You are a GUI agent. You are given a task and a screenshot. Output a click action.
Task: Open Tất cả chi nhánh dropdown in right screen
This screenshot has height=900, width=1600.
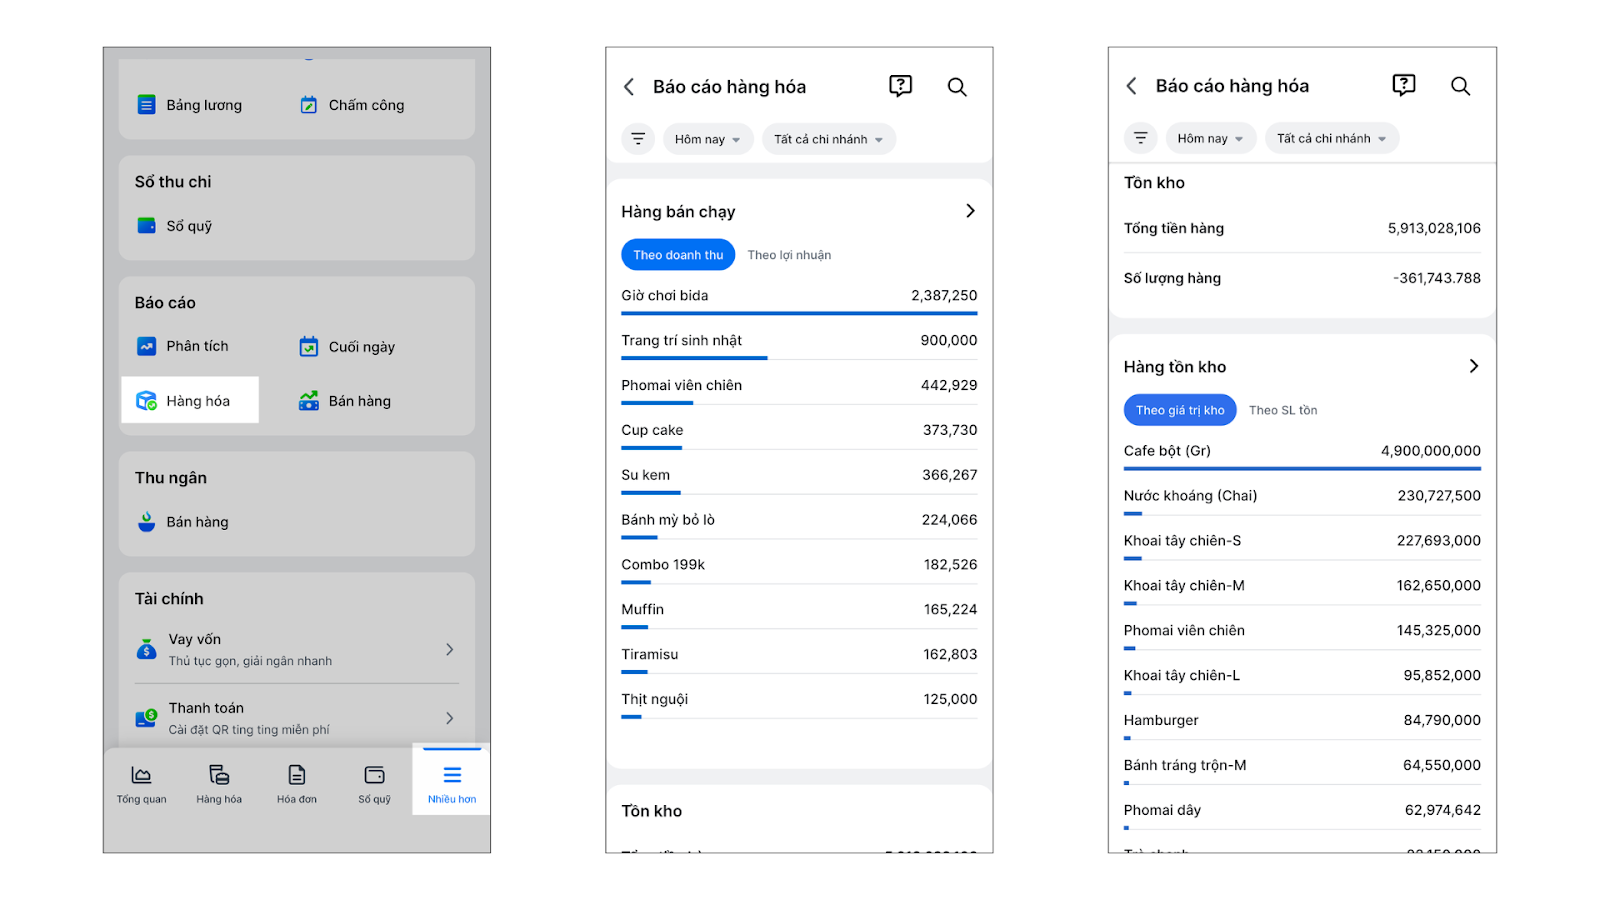1331,138
